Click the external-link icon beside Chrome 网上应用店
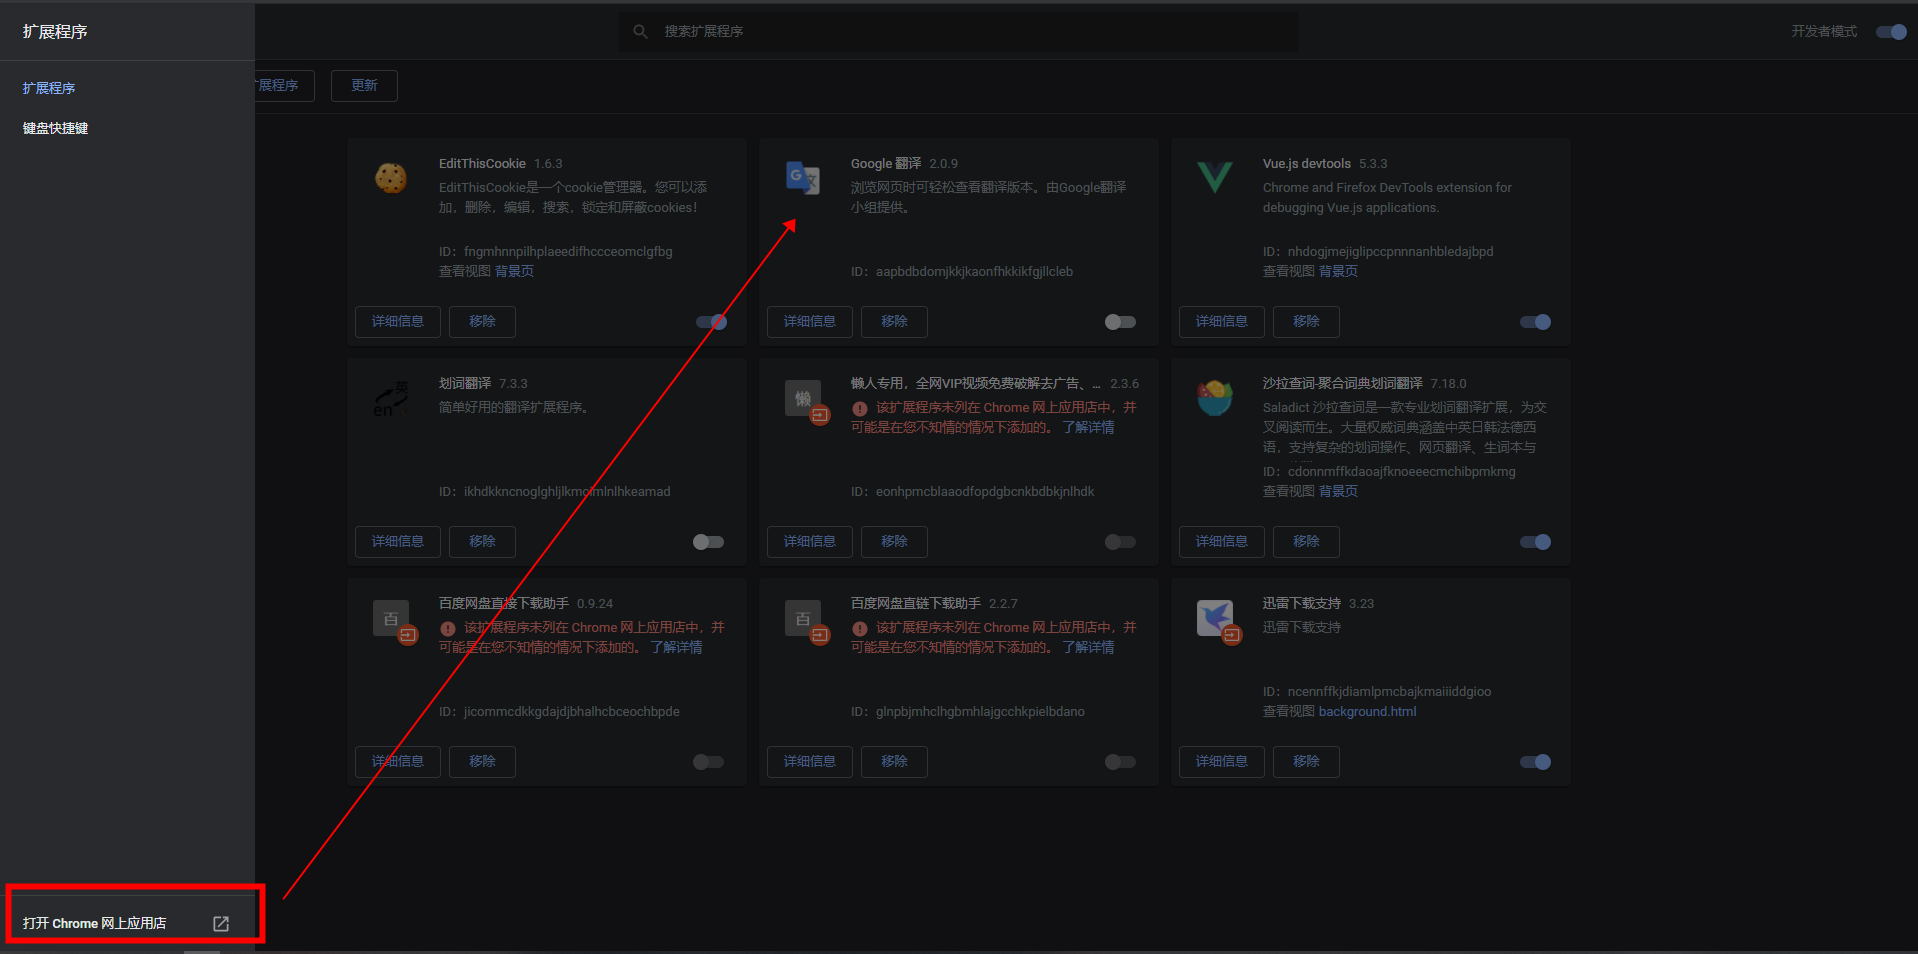This screenshot has width=1918, height=954. (x=220, y=923)
